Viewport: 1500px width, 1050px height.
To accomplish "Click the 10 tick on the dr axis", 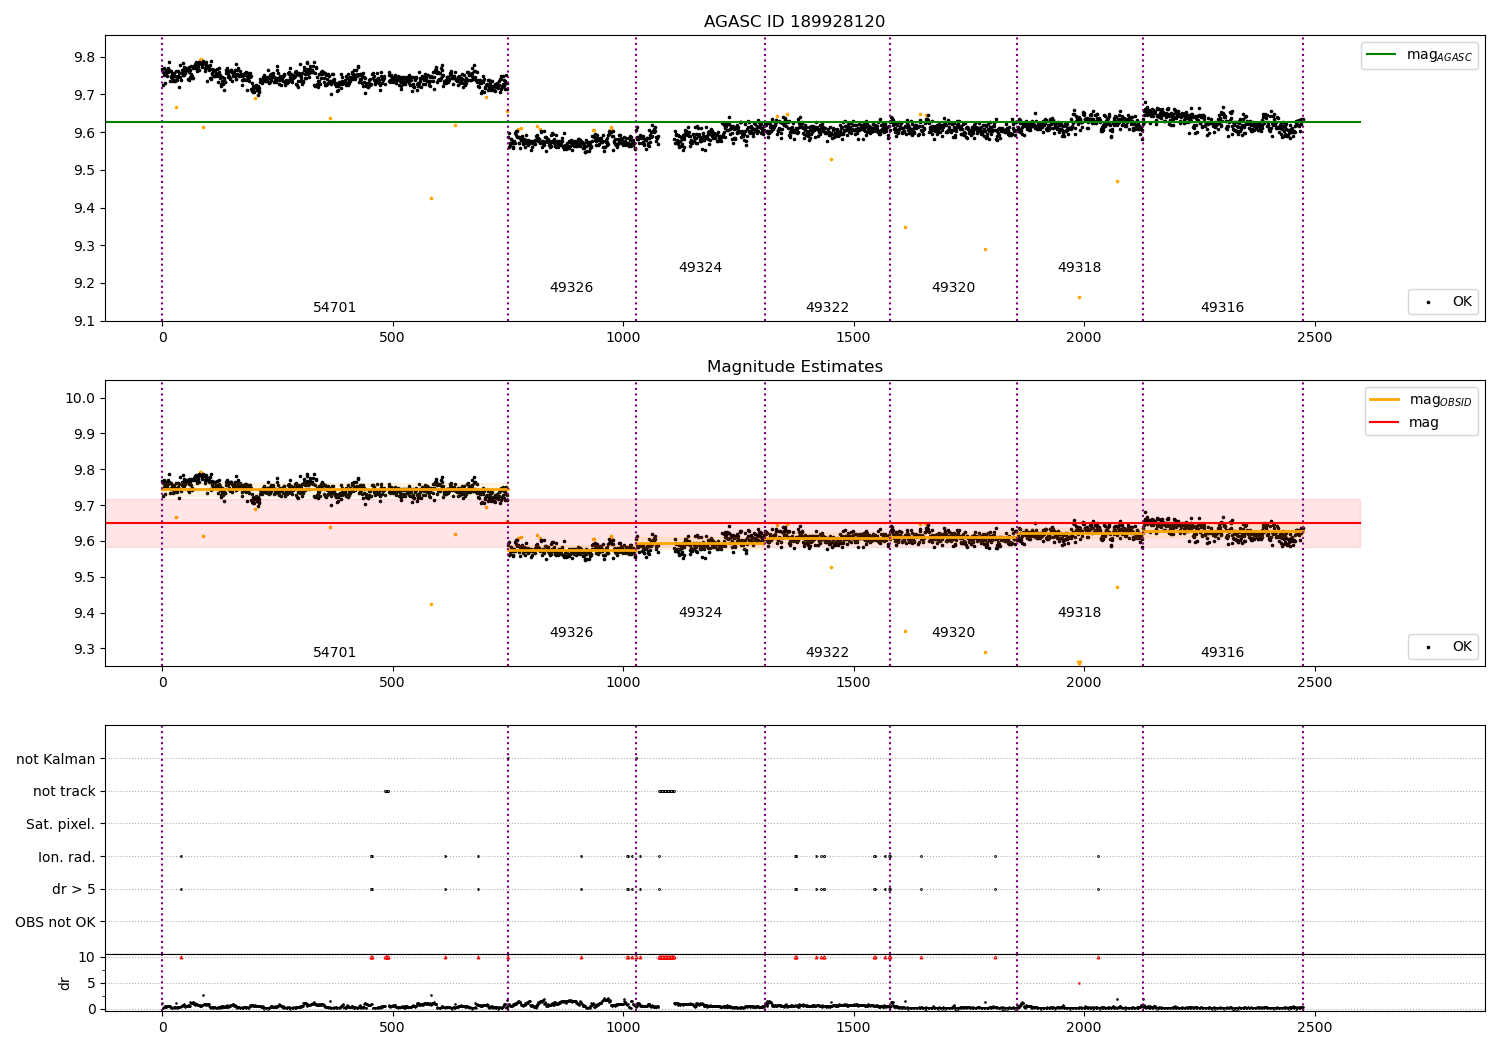I will 87,957.
